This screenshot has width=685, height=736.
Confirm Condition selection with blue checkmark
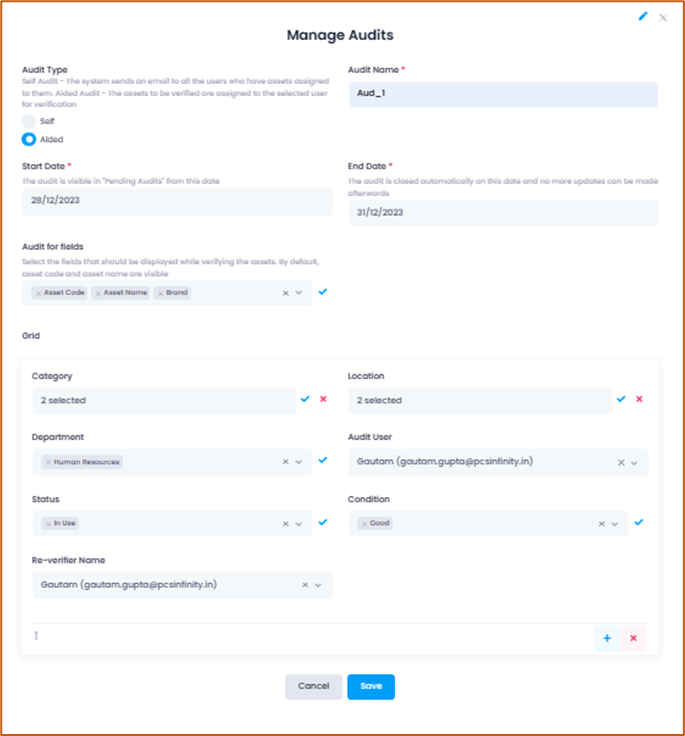(639, 522)
